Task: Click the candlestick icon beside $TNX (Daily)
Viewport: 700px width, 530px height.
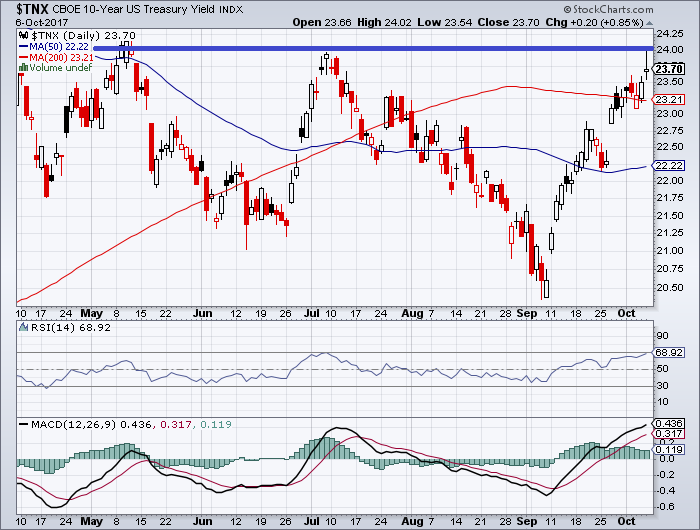Action: pos(22,37)
